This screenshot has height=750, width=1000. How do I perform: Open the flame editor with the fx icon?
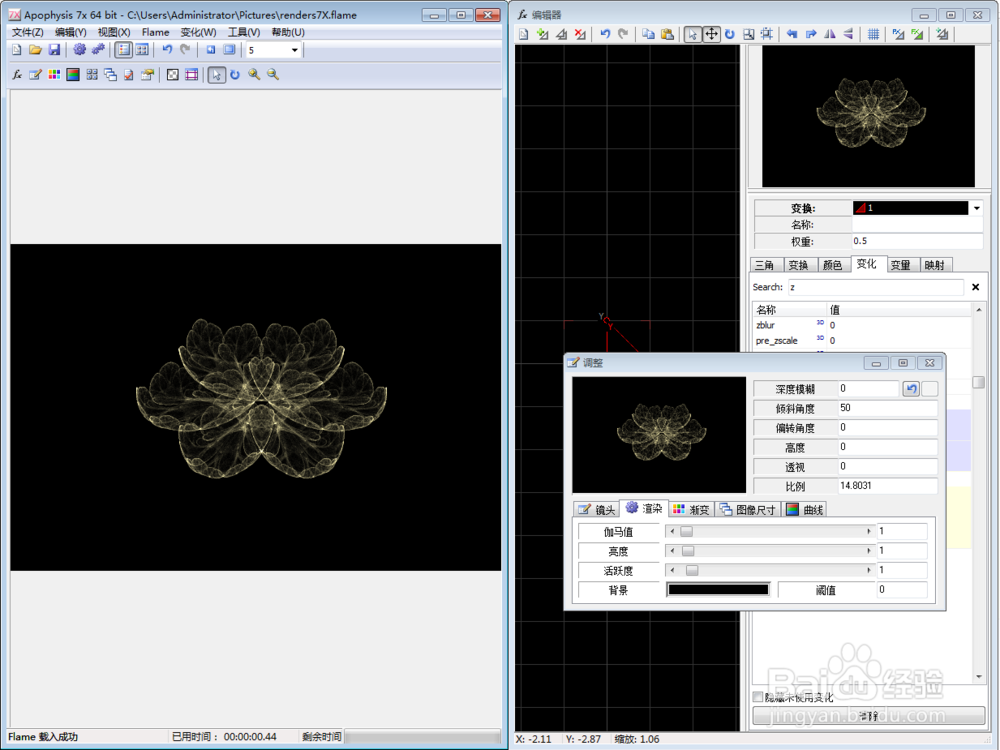17,74
